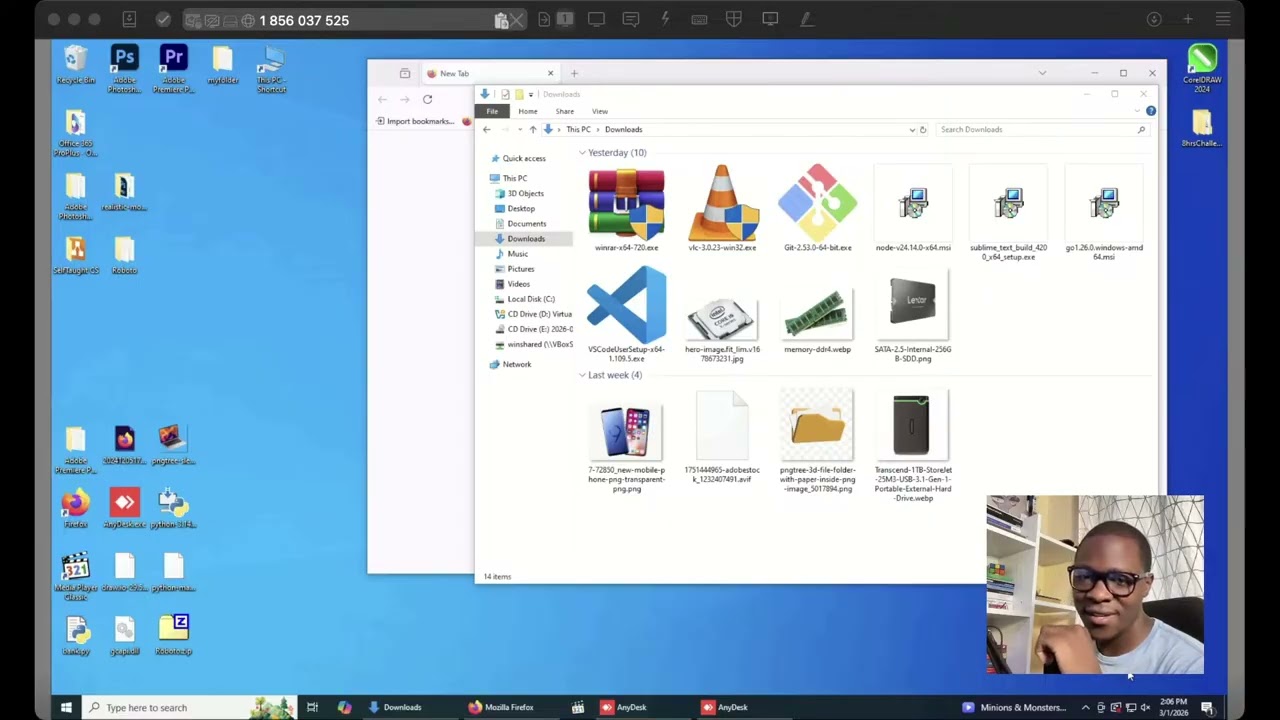Select the vlc-3.0.23-win32.exe installer
Image resolution: width=1280 pixels, height=720 pixels.
click(x=722, y=210)
